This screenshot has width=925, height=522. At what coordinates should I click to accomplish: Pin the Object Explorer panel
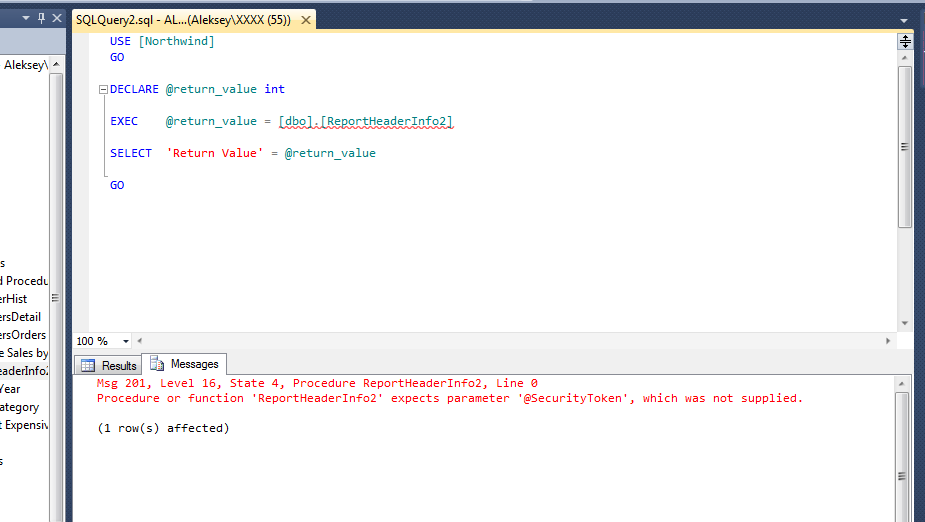41,18
